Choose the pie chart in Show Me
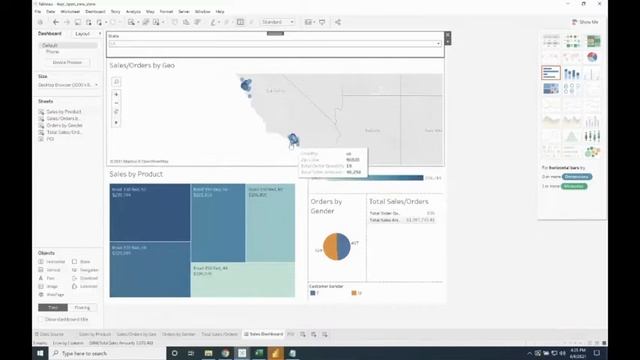The height and width of the screenshot is (360, 640). point(592,57)
